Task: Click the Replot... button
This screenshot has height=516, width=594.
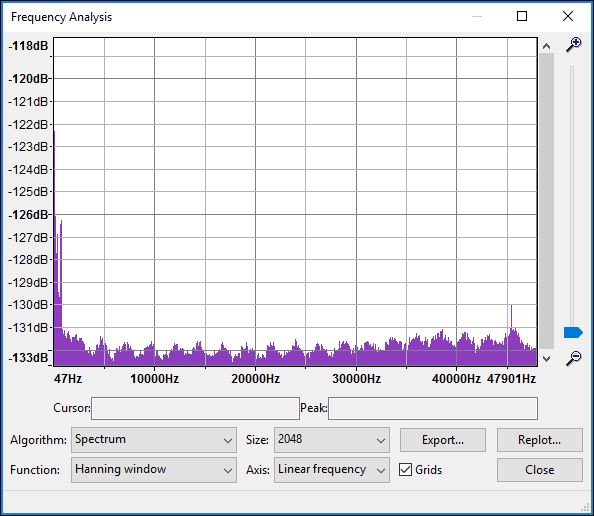Action: 540,440
